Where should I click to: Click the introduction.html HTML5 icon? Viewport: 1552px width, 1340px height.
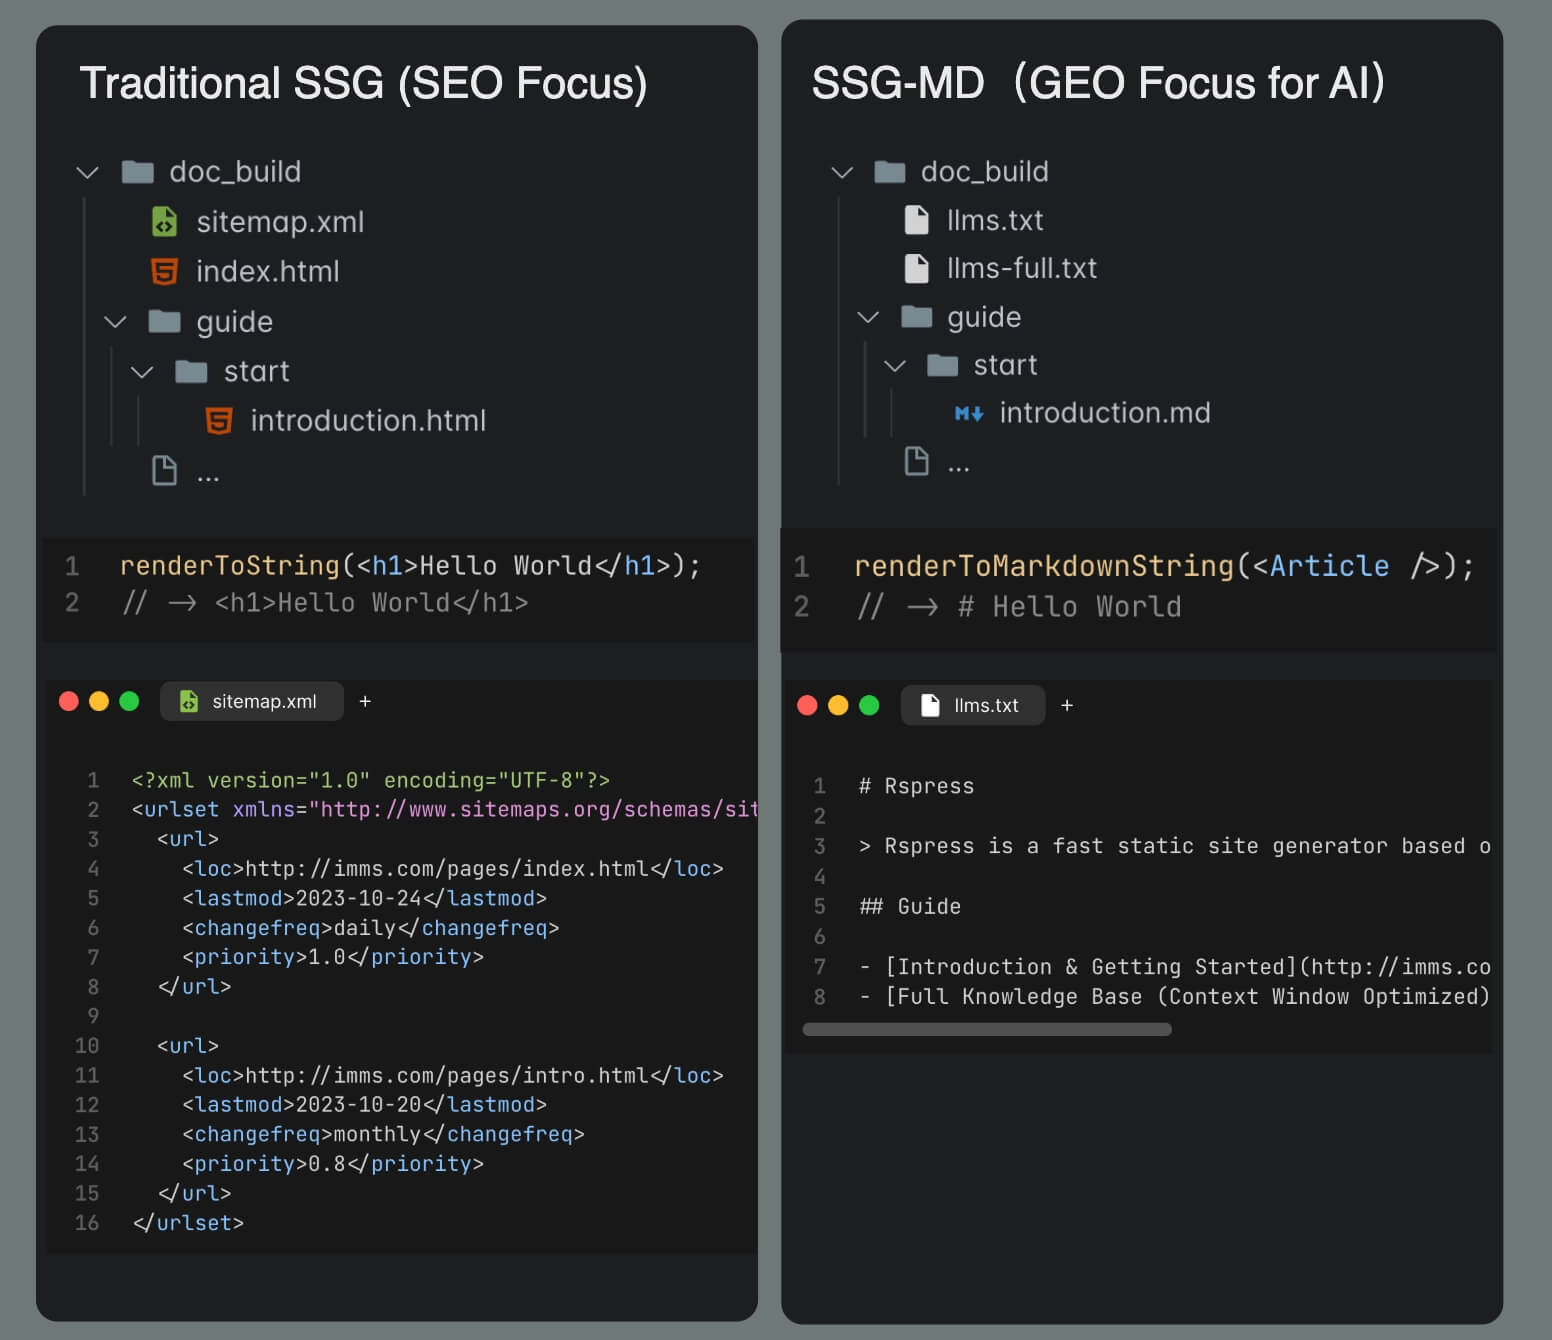(x=218, y=420)
